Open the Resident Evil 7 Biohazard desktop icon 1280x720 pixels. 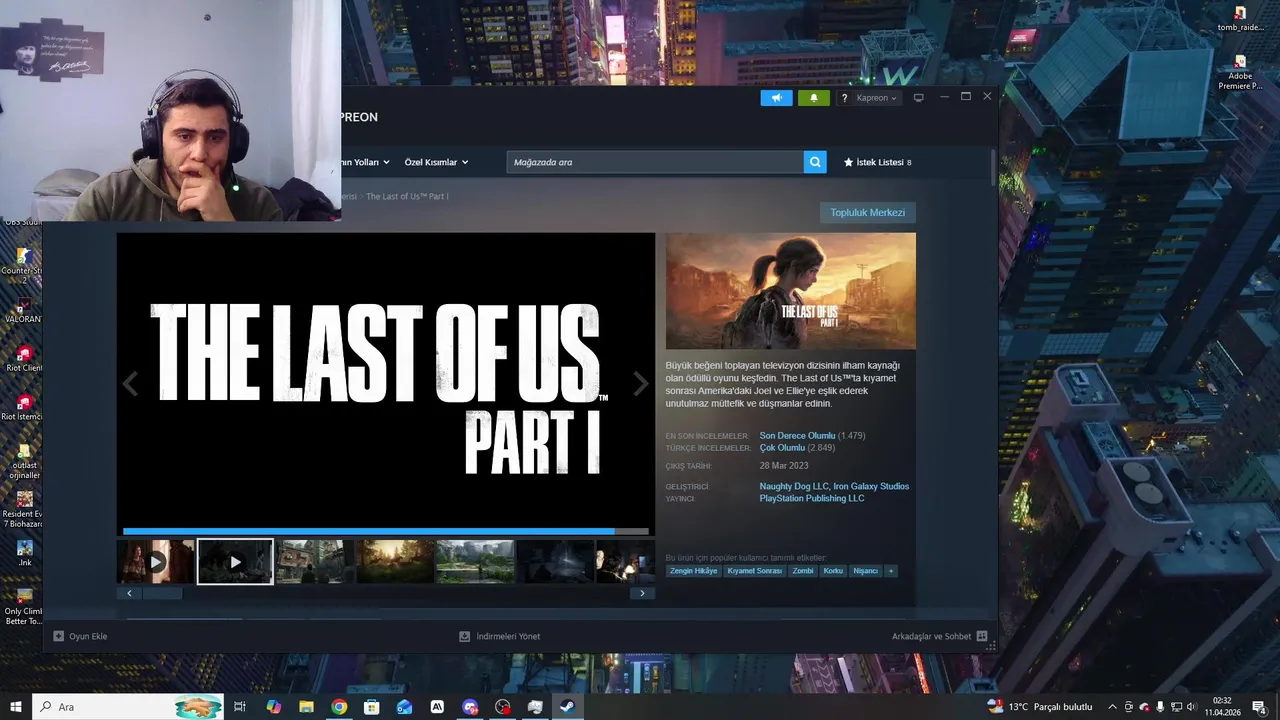(24, 510)
